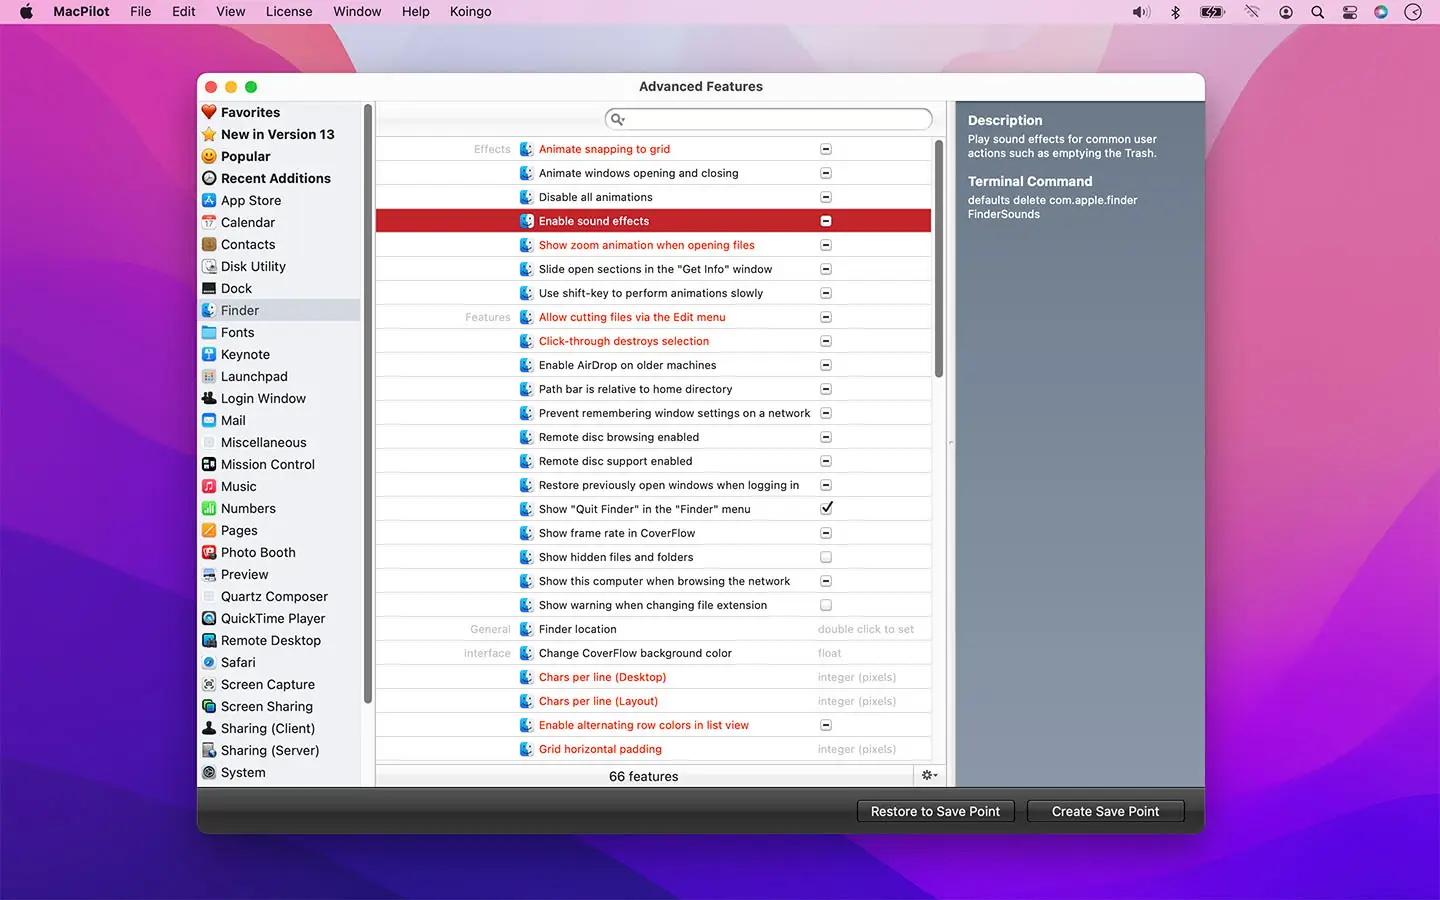The image size is (1440, 900).
Task: Click the Dock icon in sidebar
Action: (209, 288)
